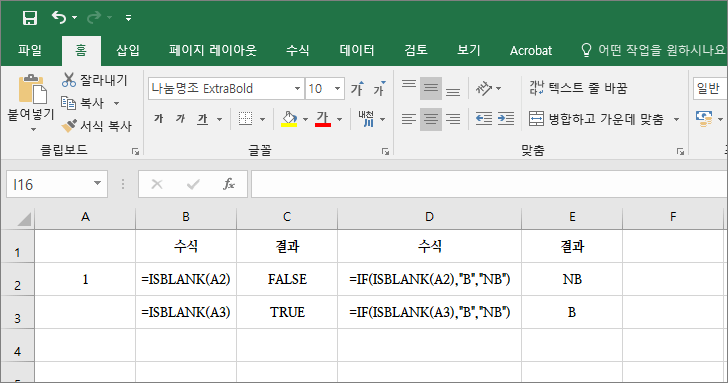Click the 붙여넣기 paste clipboard icon

pos(32,89)
